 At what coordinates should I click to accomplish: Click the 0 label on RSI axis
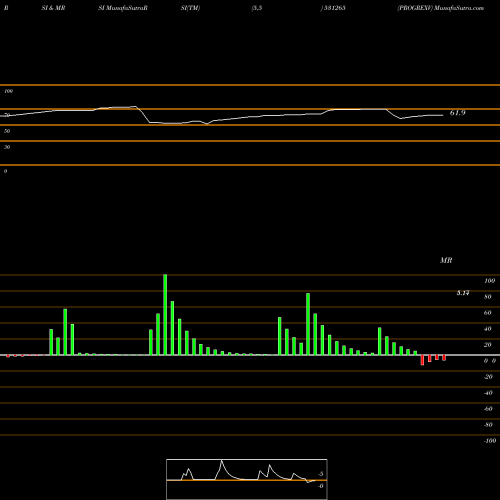5,171
